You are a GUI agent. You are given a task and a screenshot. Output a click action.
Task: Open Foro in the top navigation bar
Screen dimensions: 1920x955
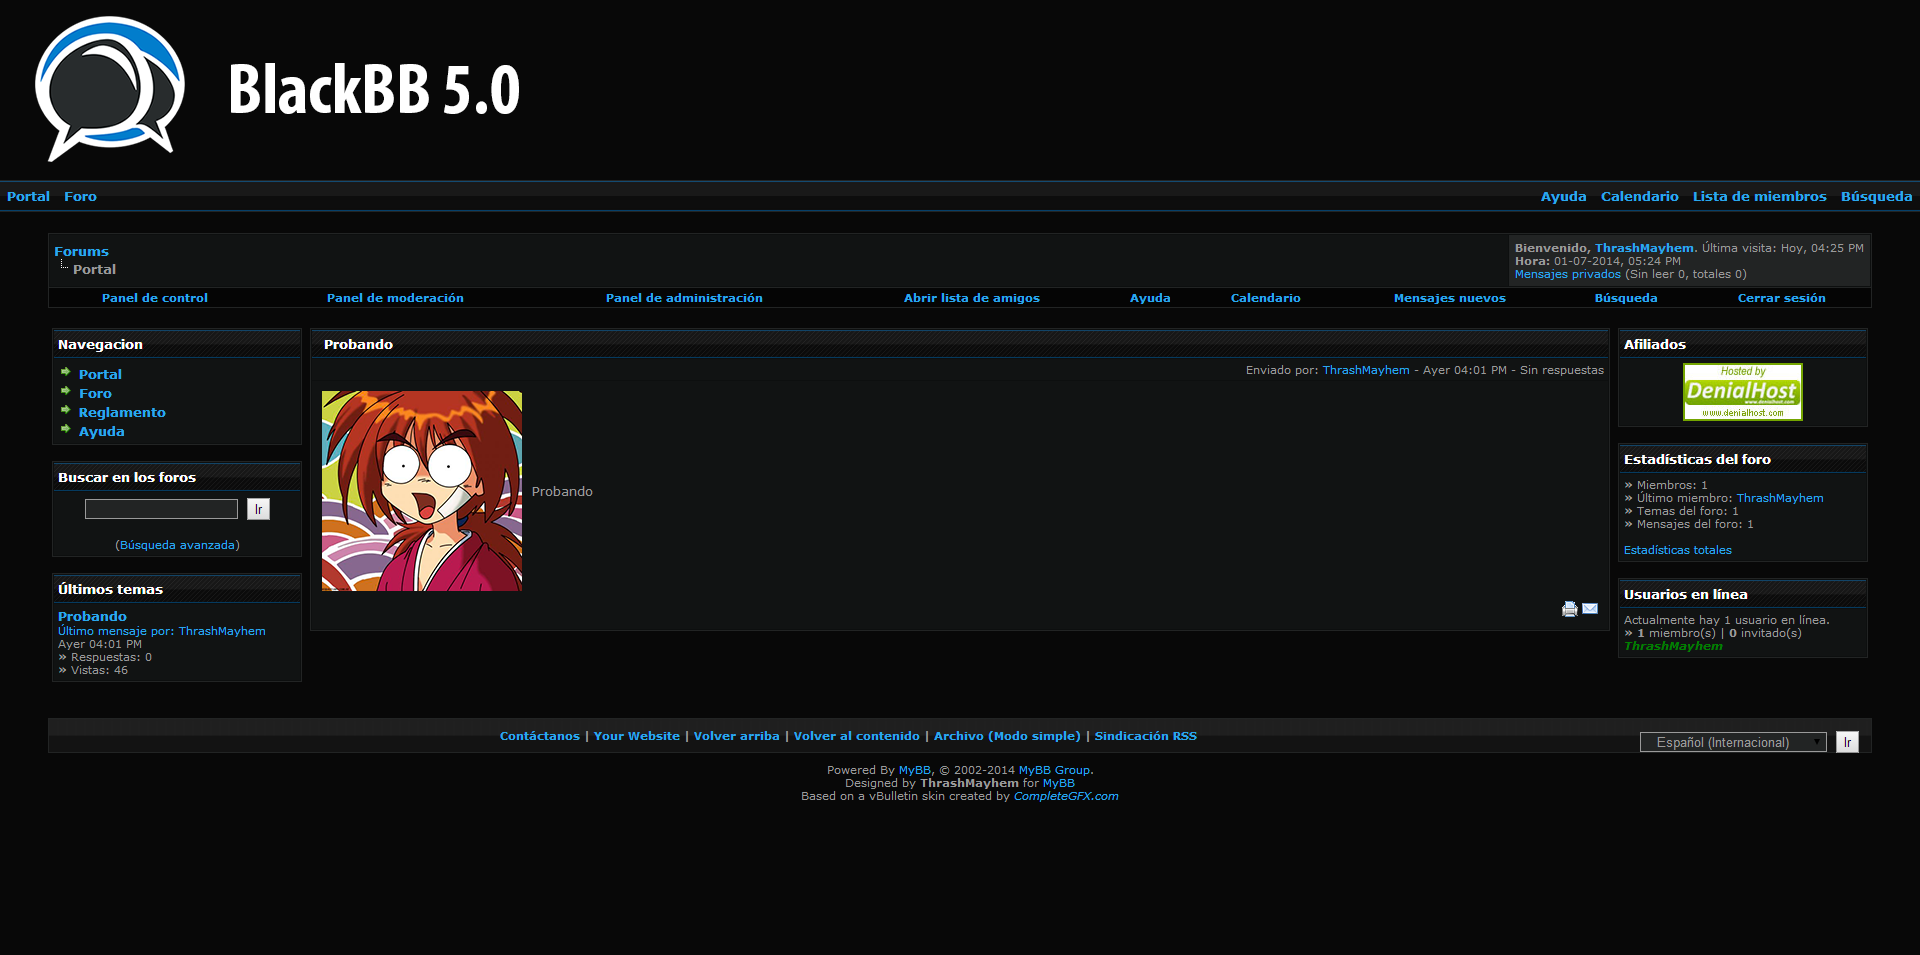80,197
